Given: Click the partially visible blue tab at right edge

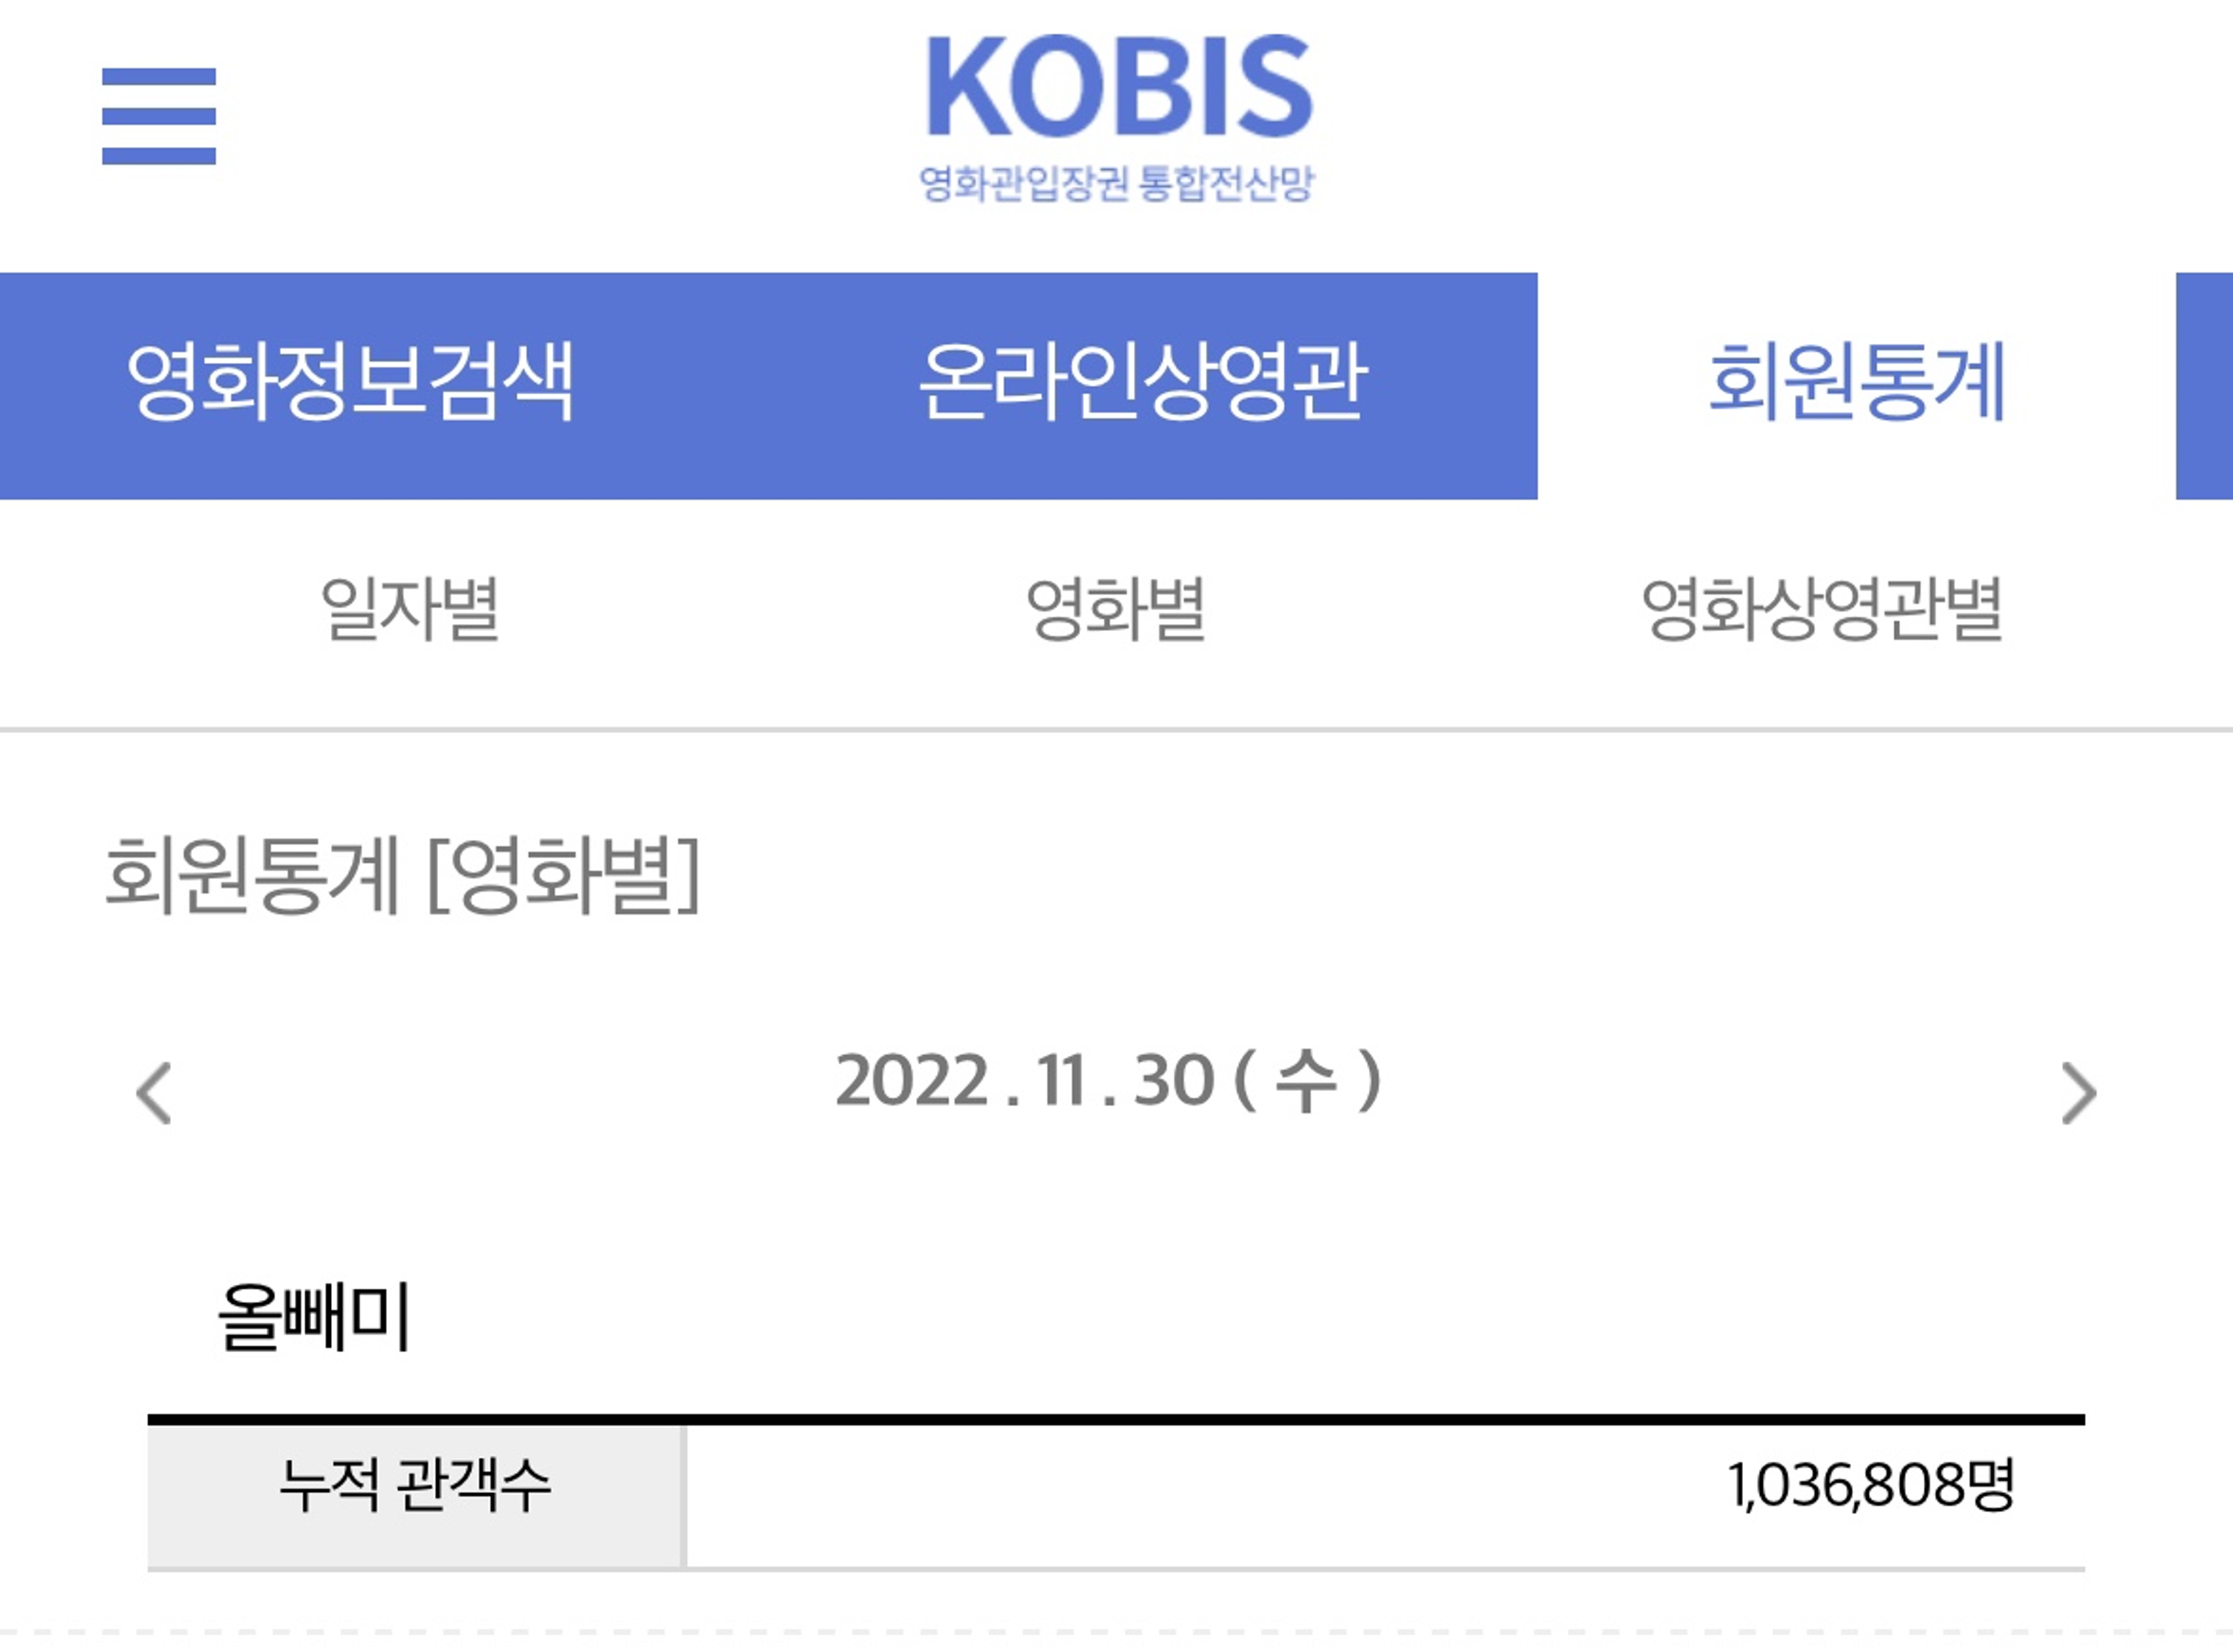Looking at the screenshot, I should tap(2204, 385).
